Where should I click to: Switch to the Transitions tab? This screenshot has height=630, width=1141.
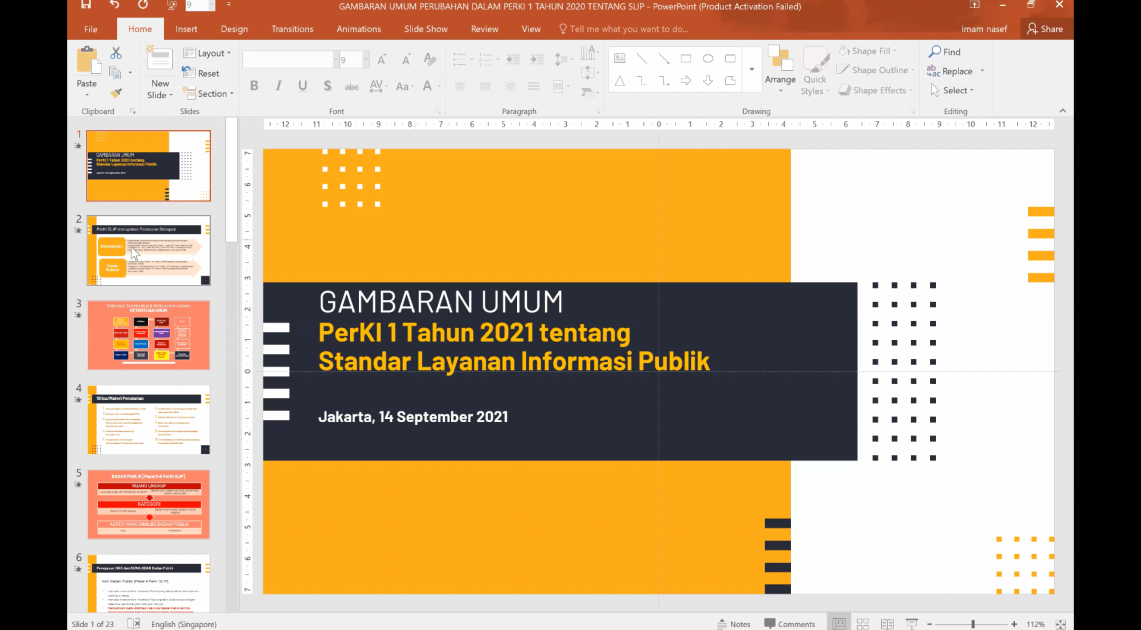292,29
